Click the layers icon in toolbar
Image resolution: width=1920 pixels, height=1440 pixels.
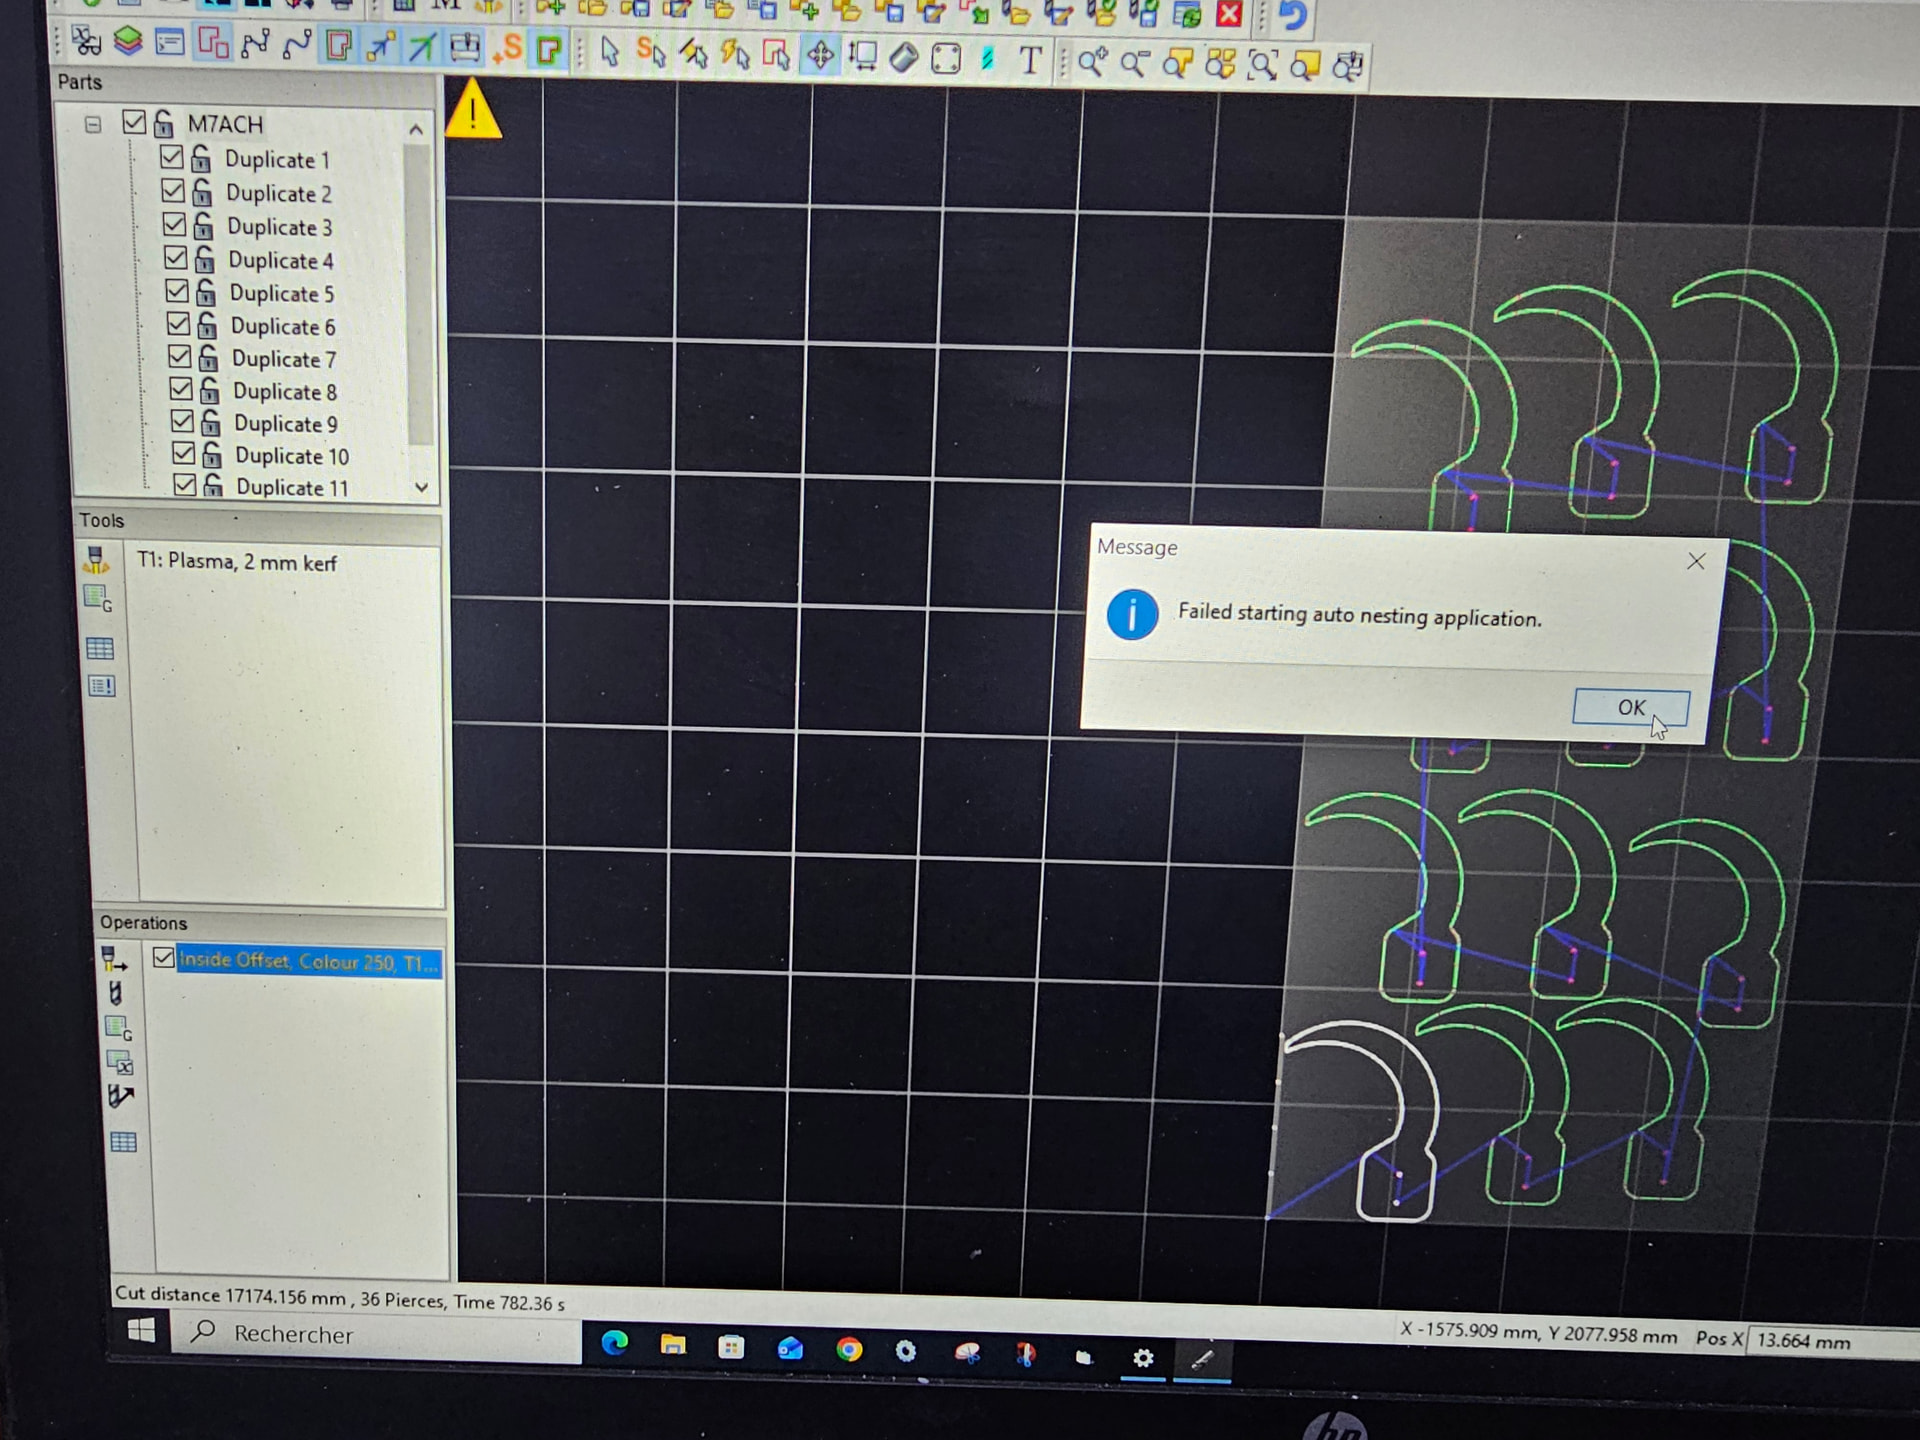[x=127, y=42]
